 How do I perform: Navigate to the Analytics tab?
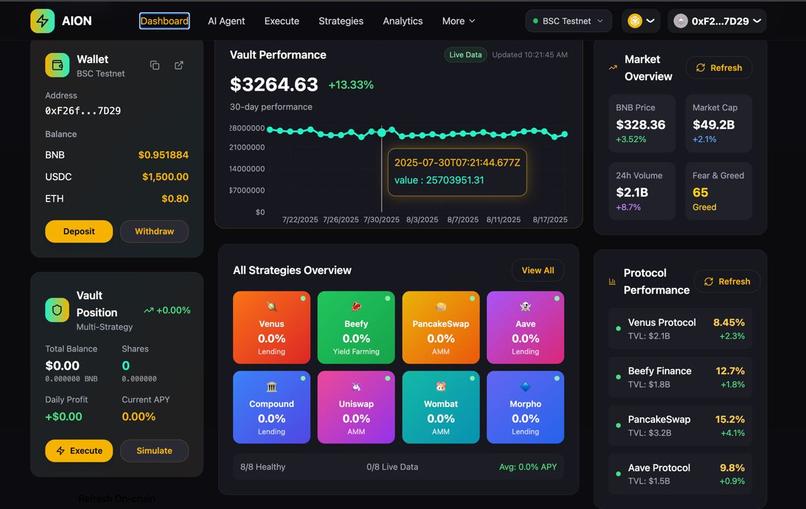[402, 21]
